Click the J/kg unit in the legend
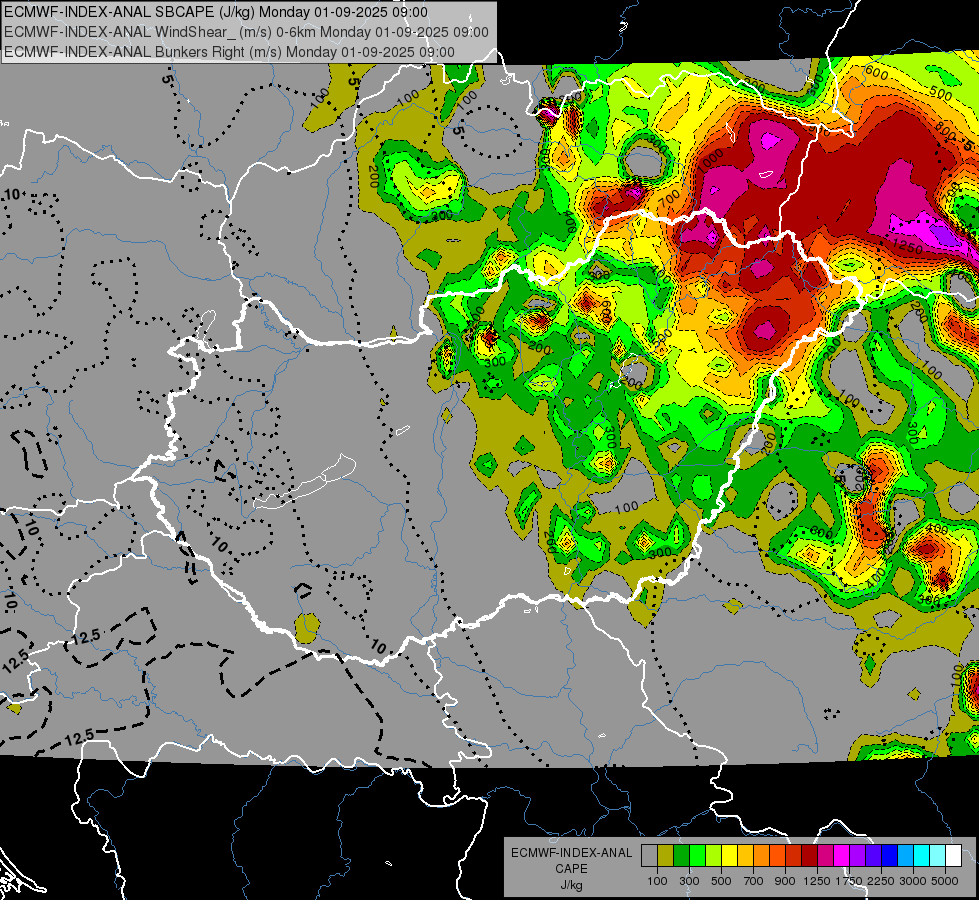The height and width of the screenshot is (900, 979). point(571,885)
